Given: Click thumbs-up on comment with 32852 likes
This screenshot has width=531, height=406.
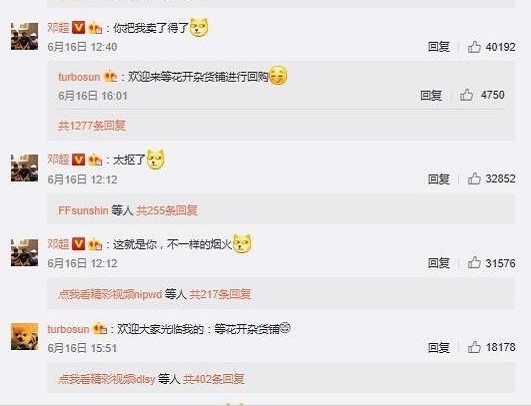Looking at the screenshot, I should click(474, 179).
